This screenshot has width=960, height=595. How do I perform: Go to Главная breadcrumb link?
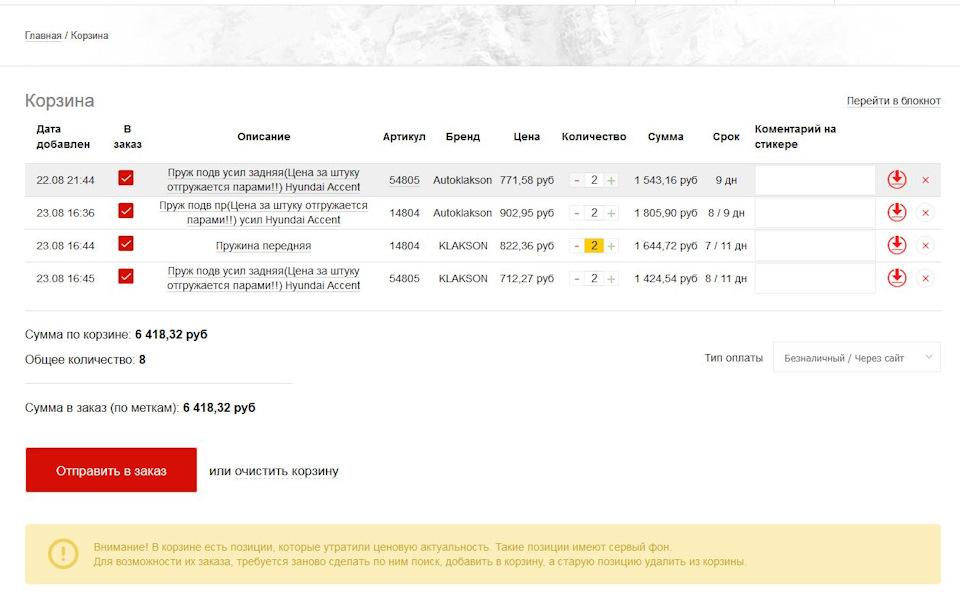(x=43, y=36)
